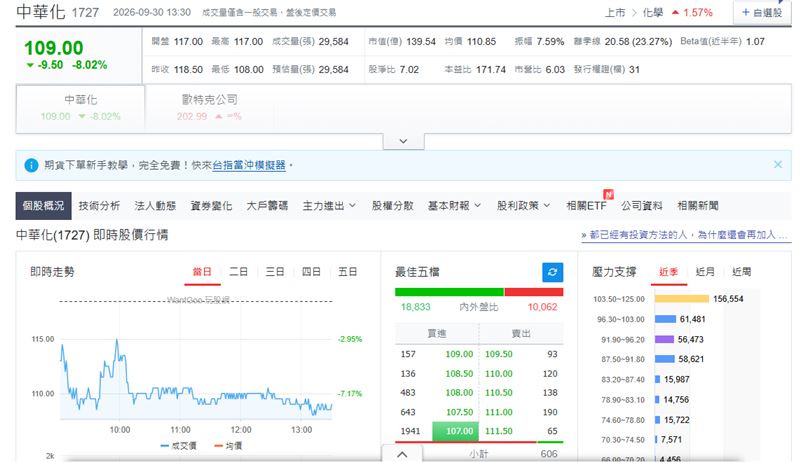Click the 台指當沖模擬器 link
The width and height of the screenshot is (800, 462).
pos(249,165)
